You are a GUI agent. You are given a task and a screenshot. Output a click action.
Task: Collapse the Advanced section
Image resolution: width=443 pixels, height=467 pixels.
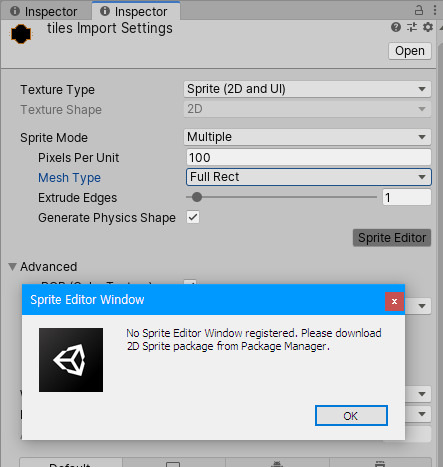coord(13,267)
